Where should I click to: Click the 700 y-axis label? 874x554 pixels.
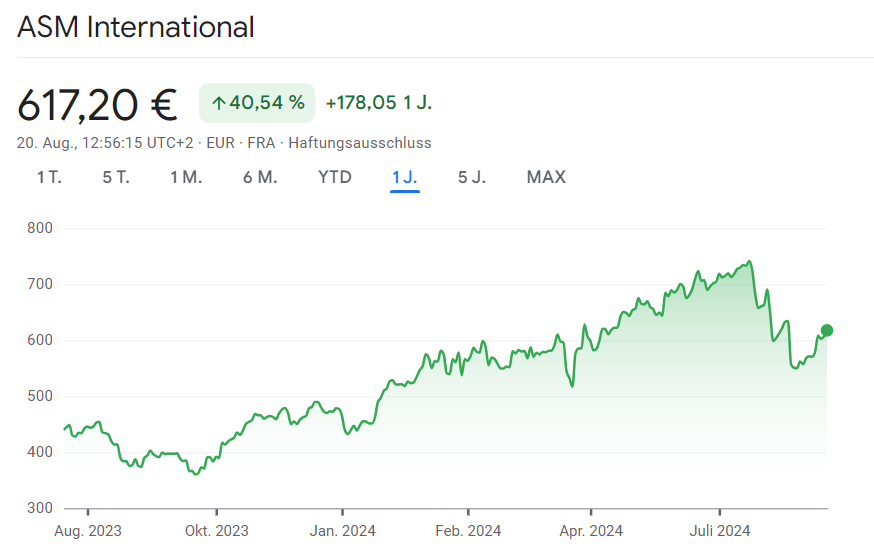[40, 284]
